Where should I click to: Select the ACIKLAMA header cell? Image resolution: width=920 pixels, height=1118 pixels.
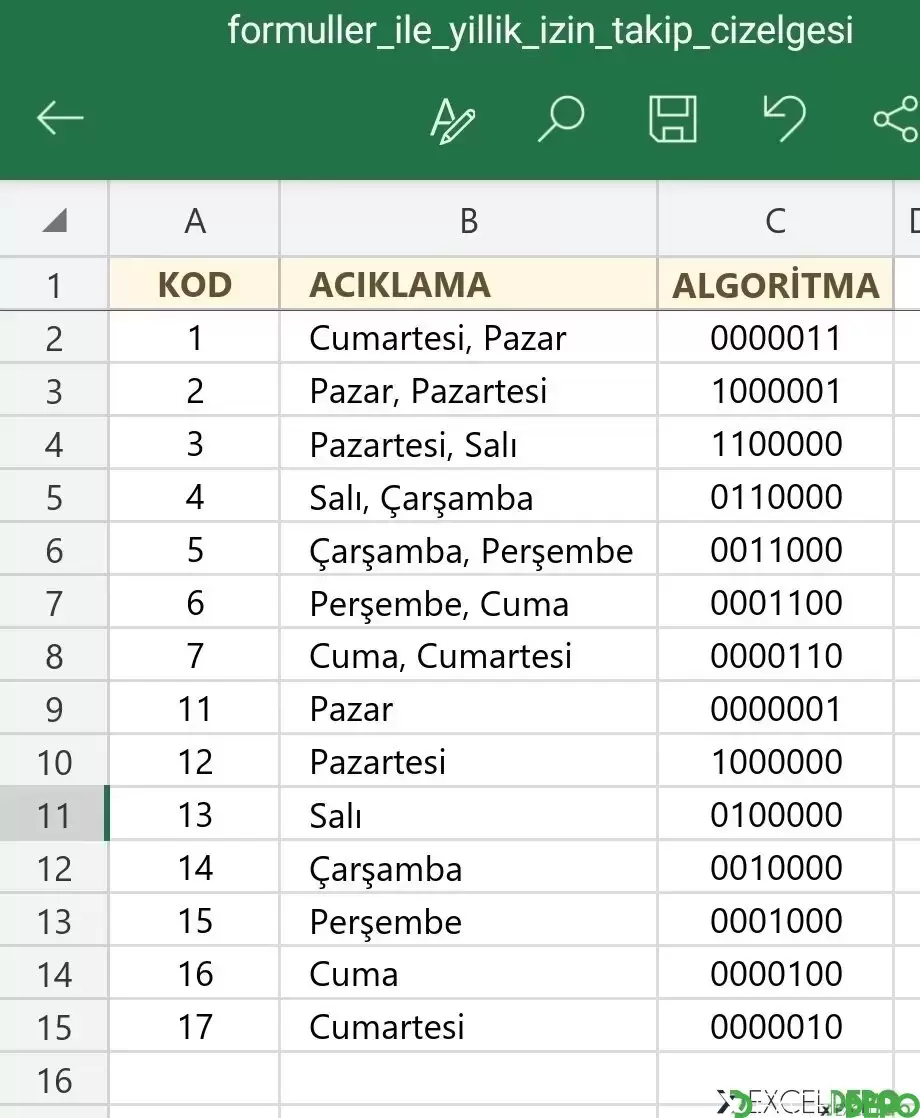[469, 284]
